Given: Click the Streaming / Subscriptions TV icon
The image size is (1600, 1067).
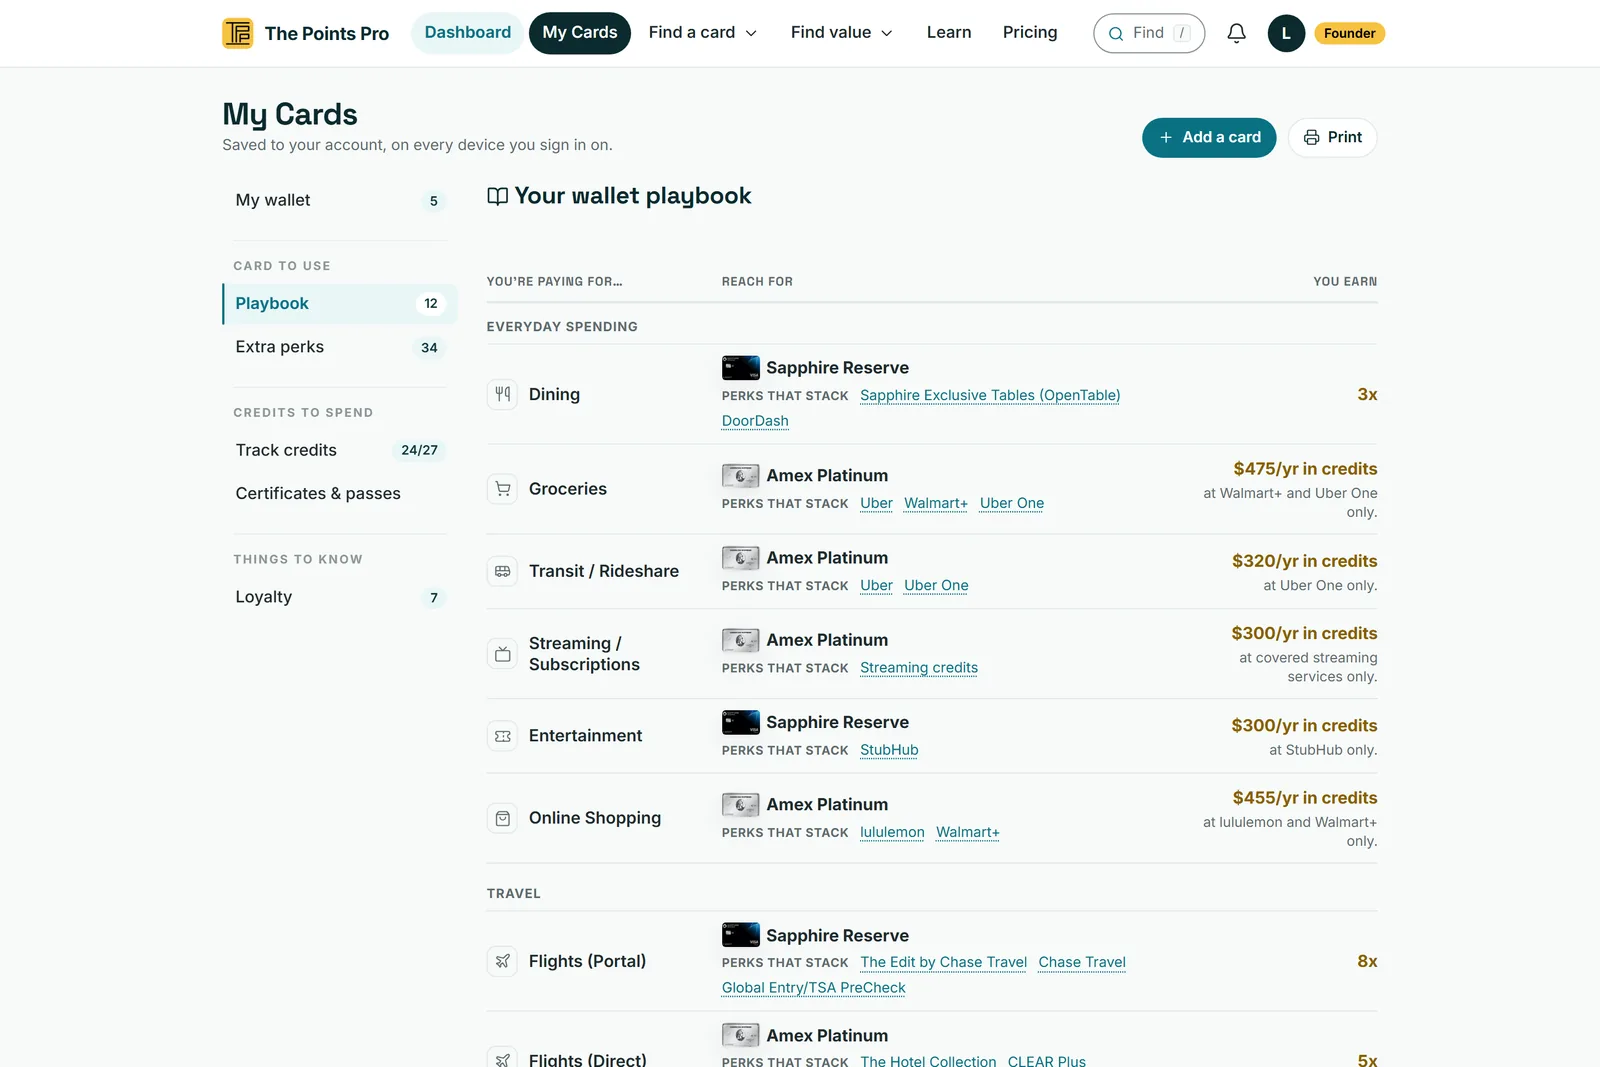Looking at the screenshot, I should 503,654.
